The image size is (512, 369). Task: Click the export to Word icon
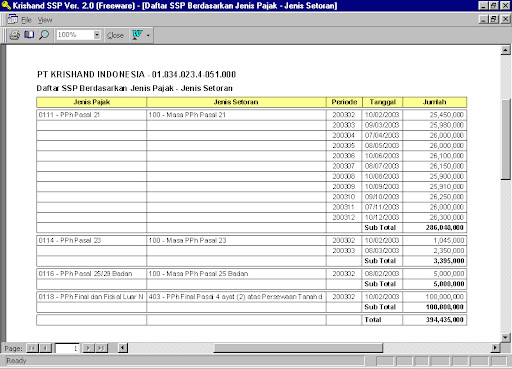(x=137, y=35)
